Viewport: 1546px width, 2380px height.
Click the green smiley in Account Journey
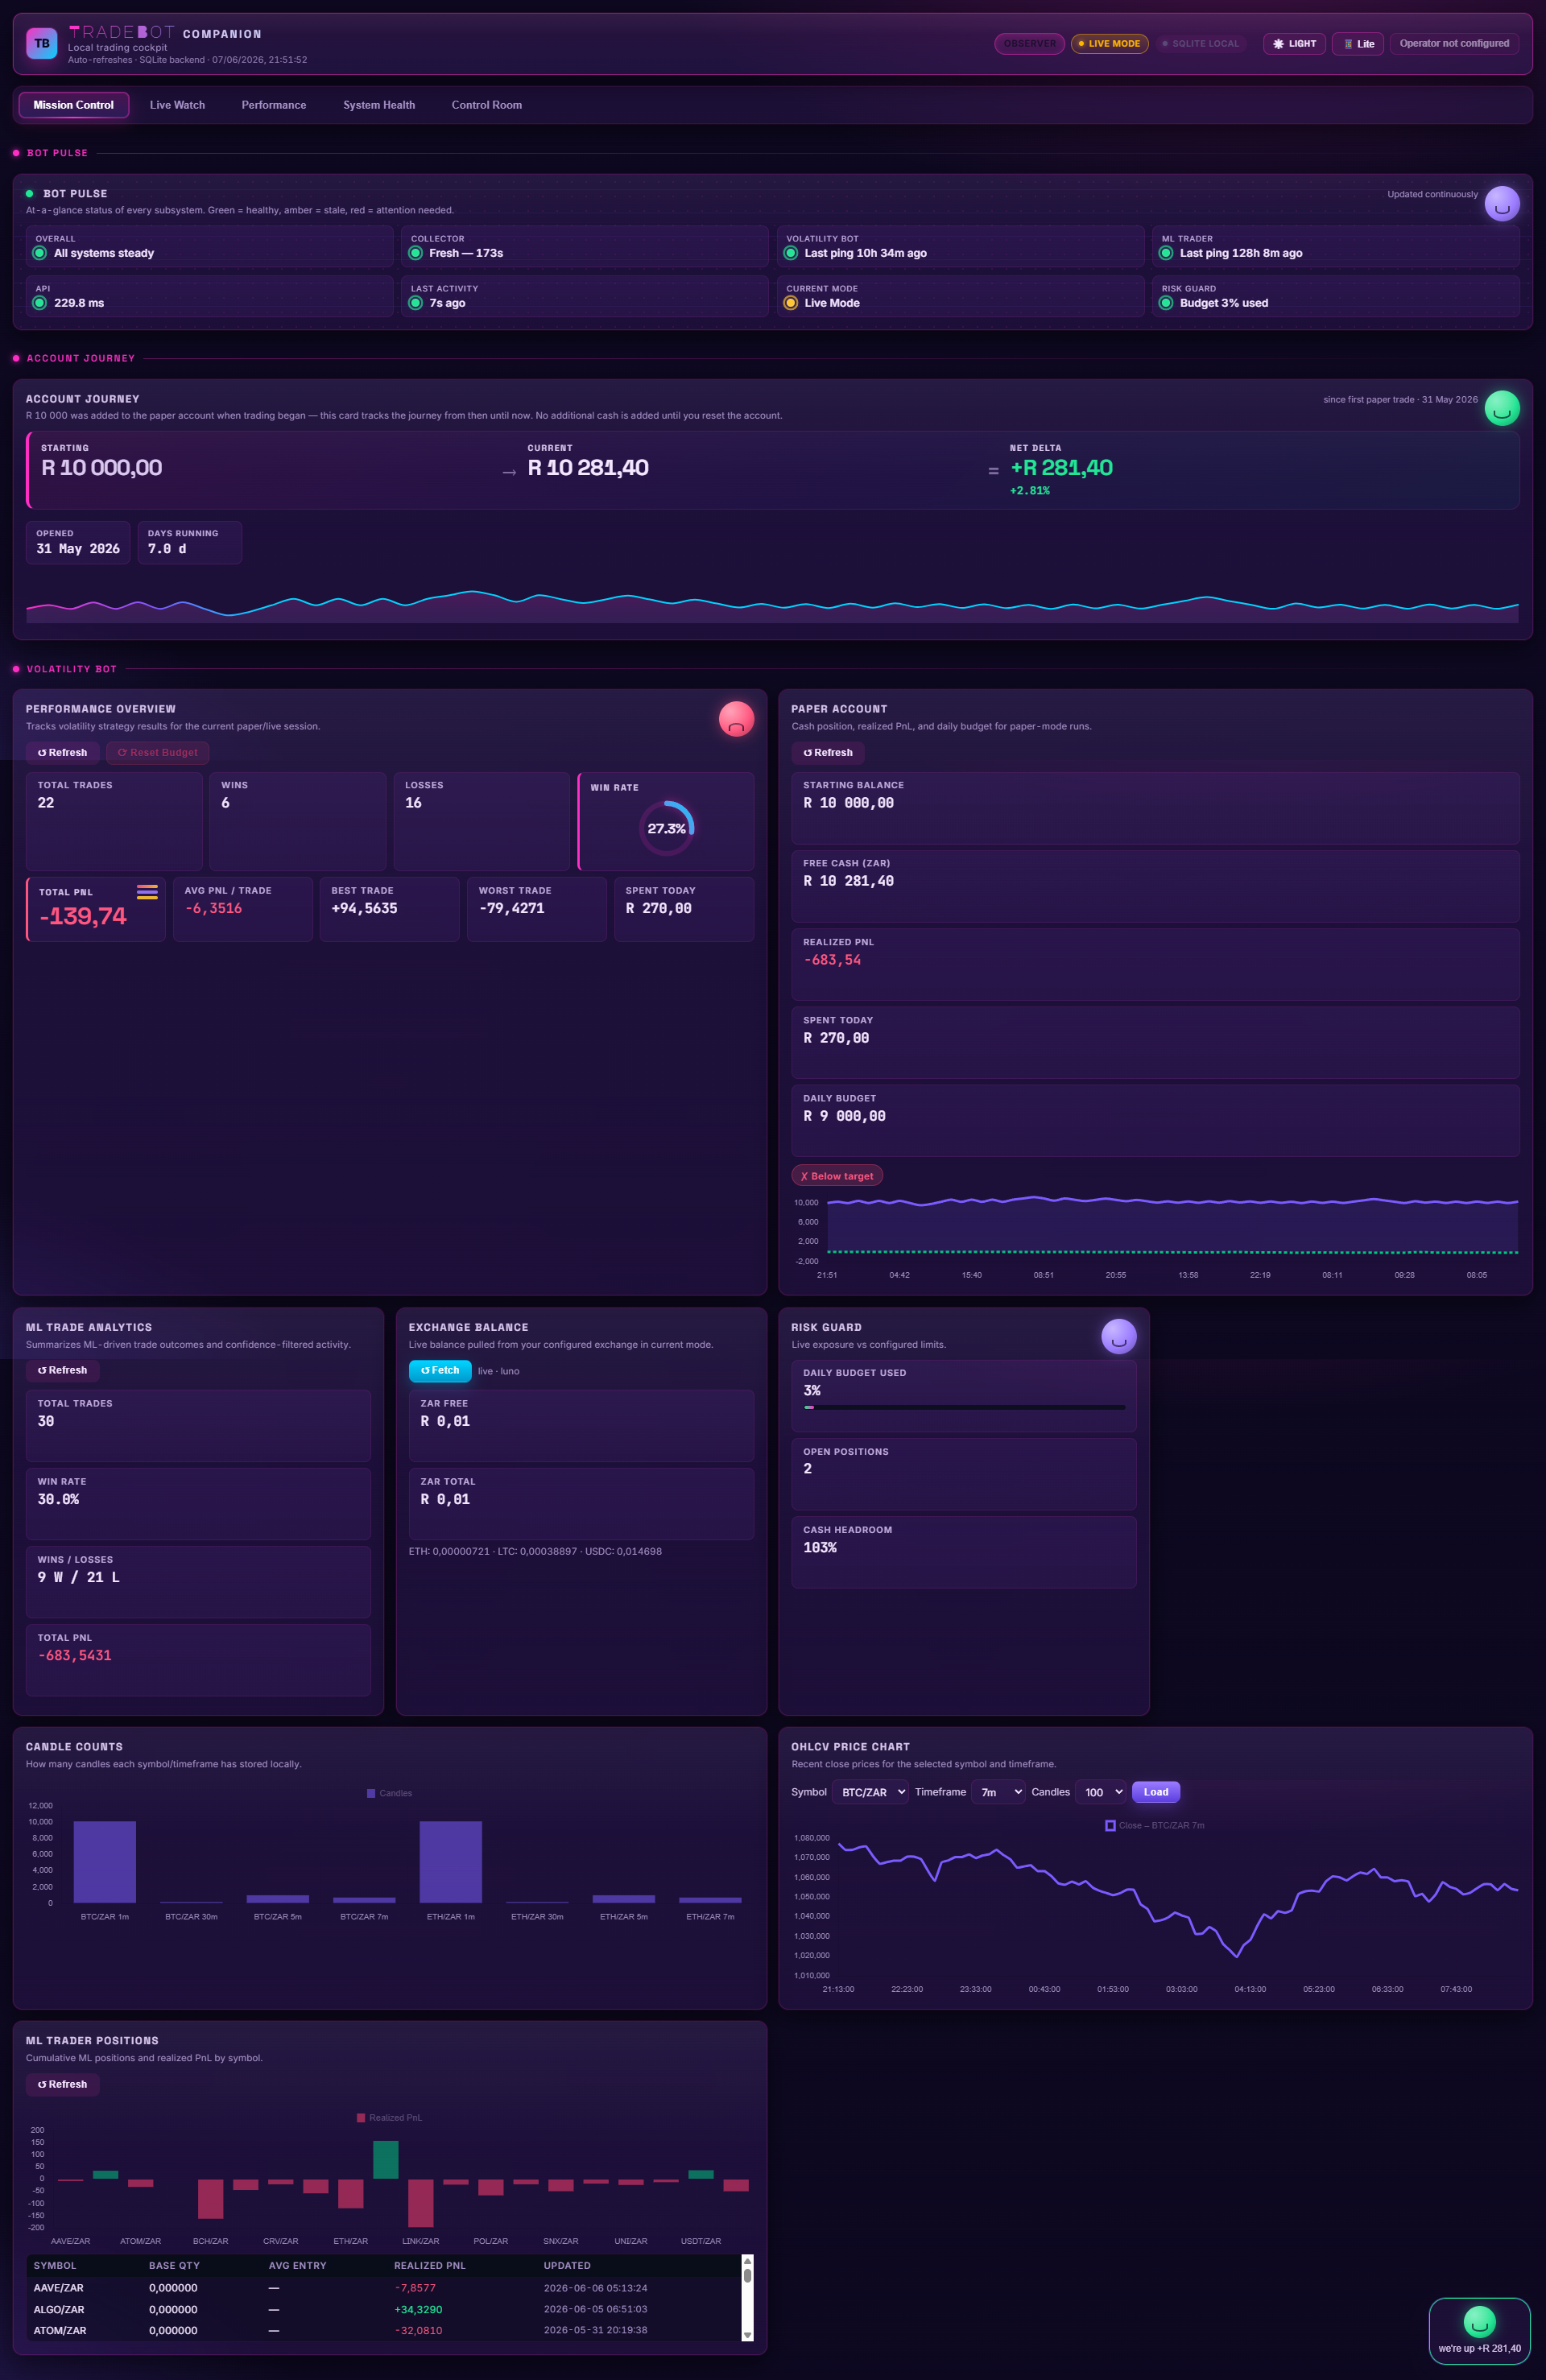click(x=1502, y=408)
